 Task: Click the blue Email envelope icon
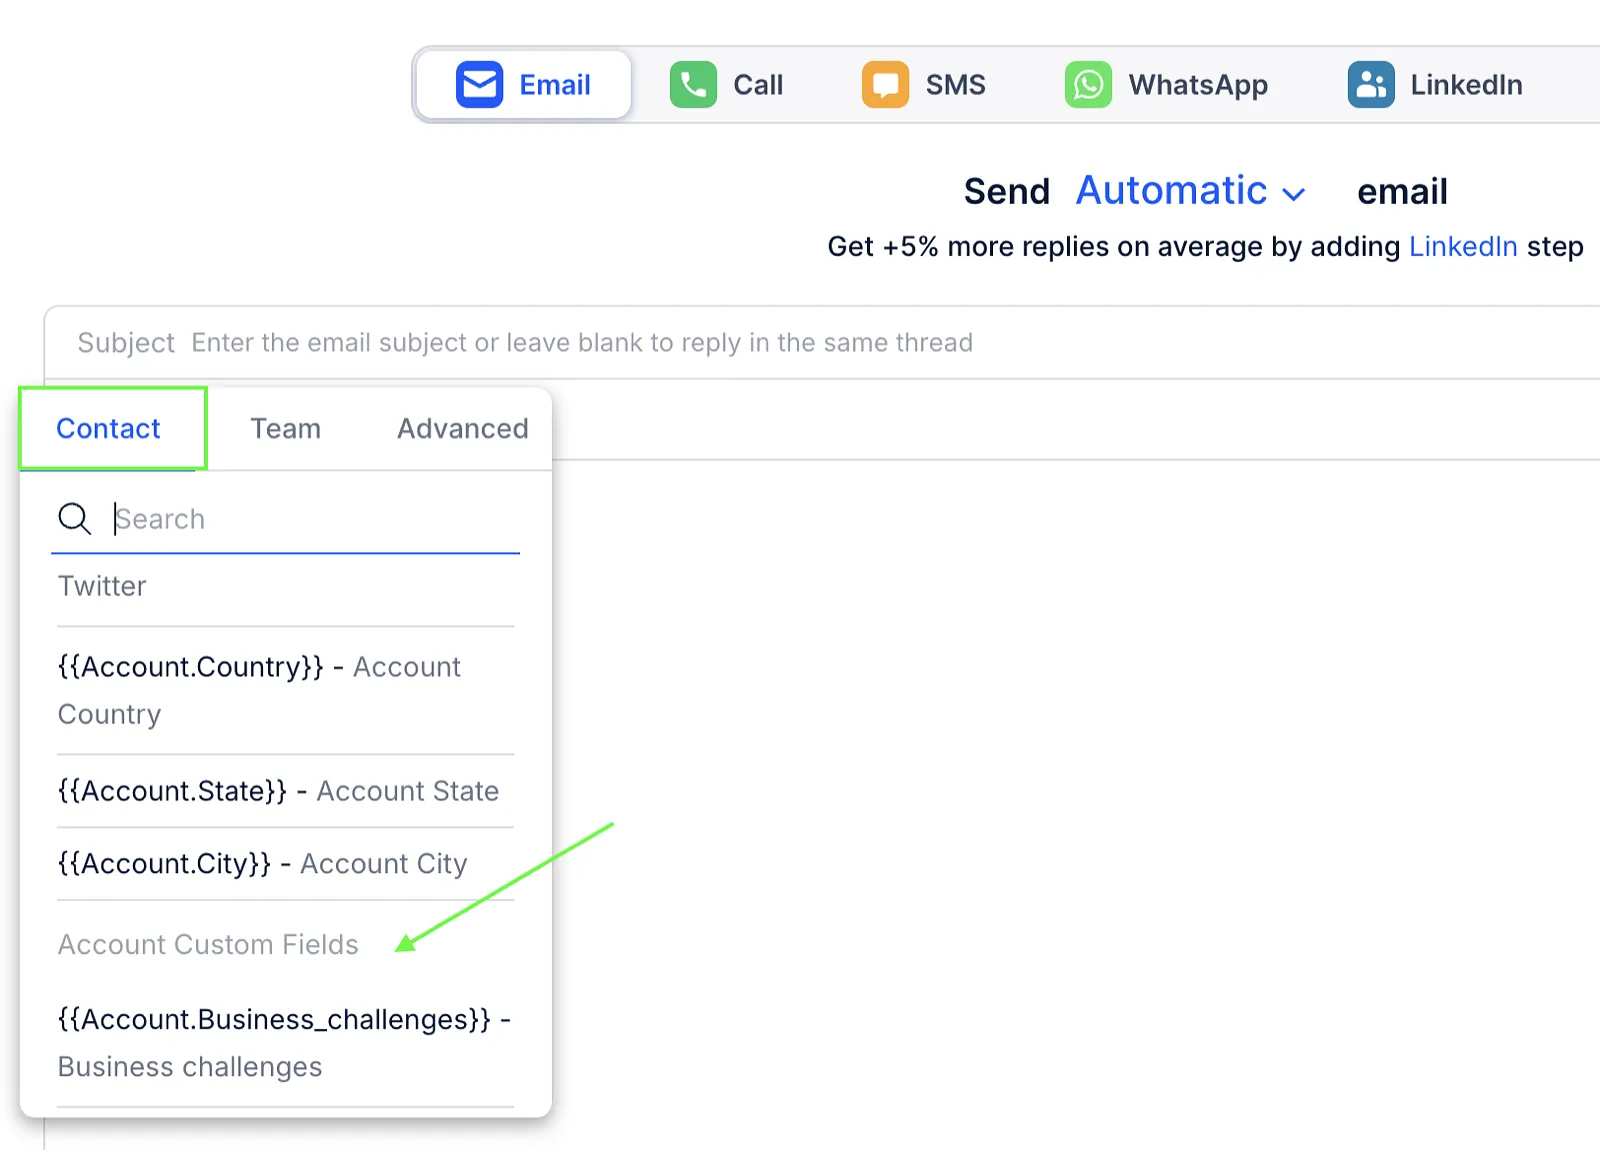(479, 85)
